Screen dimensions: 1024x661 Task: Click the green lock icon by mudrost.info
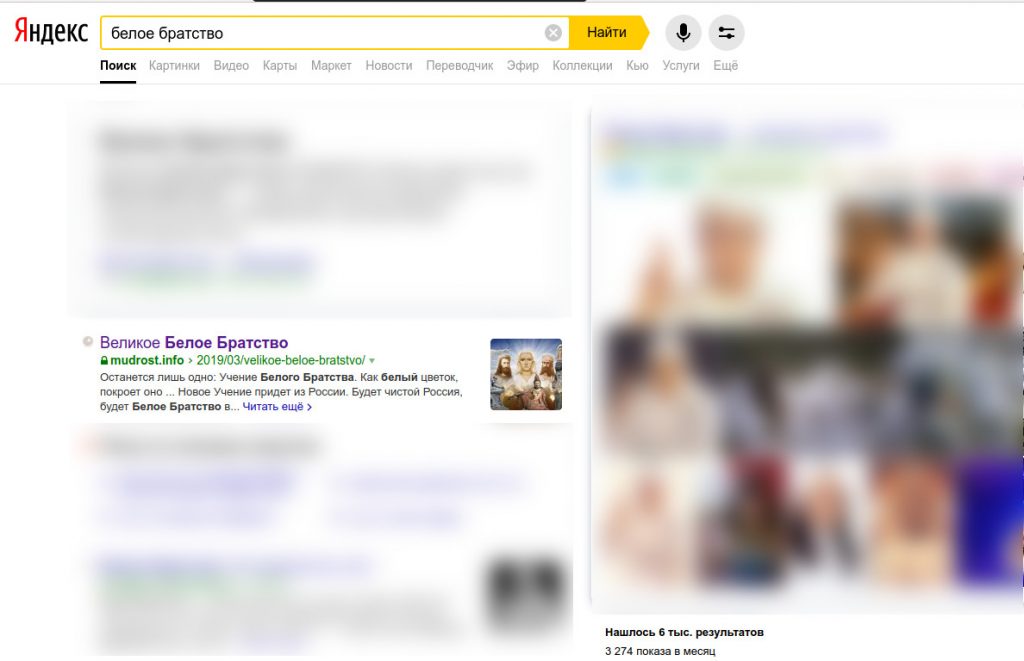(x=104, y=360)
